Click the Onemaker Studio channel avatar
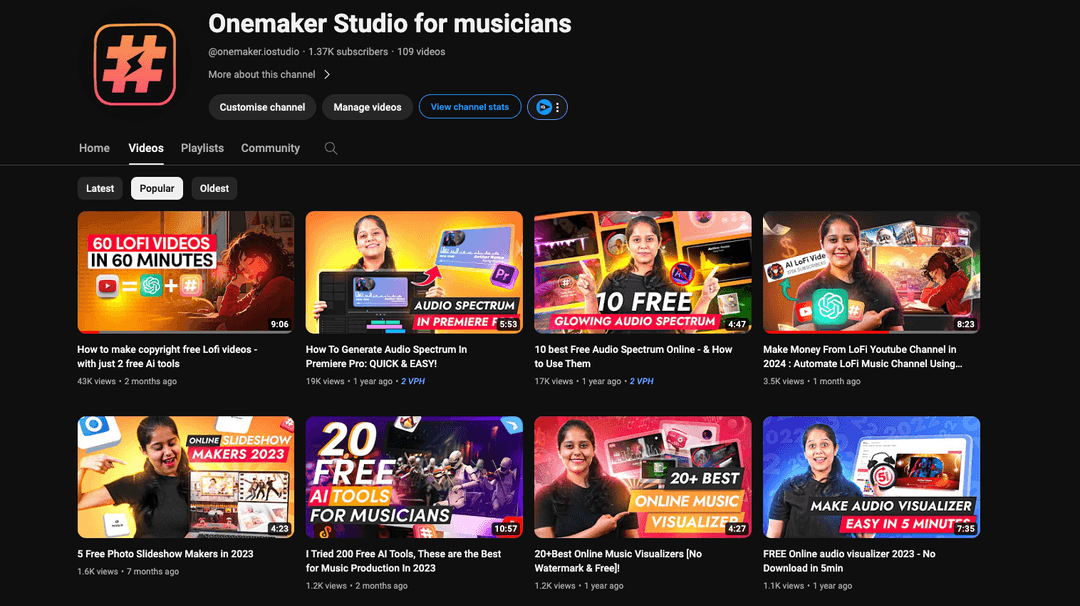The height and width of the screenshot is (606, 1080). (134, 62)
